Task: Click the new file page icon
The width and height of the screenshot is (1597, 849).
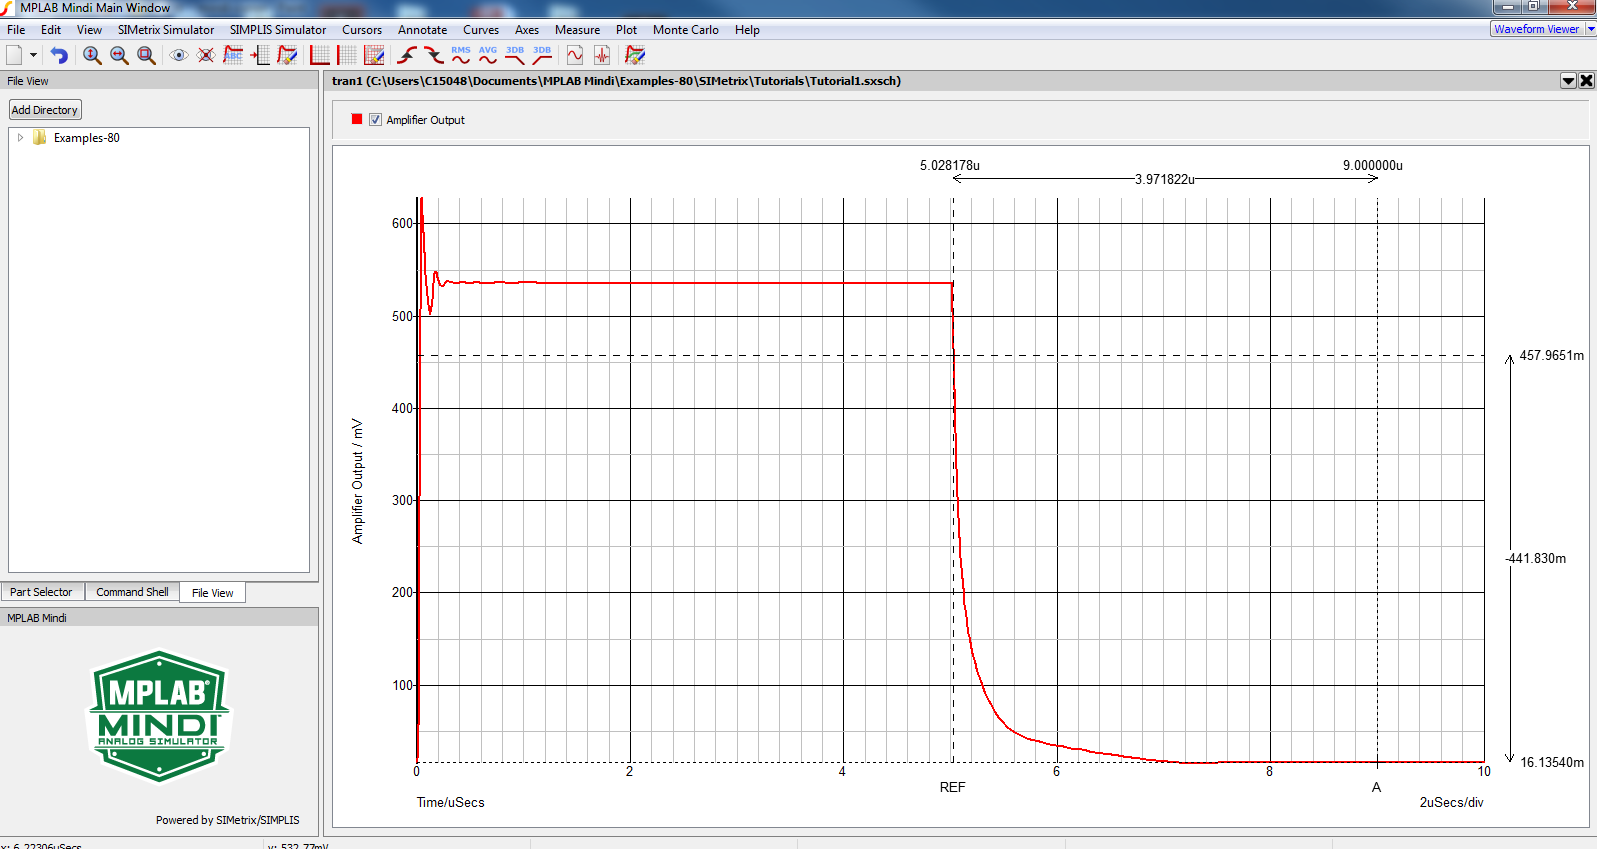Action: (x=14, y=55)
